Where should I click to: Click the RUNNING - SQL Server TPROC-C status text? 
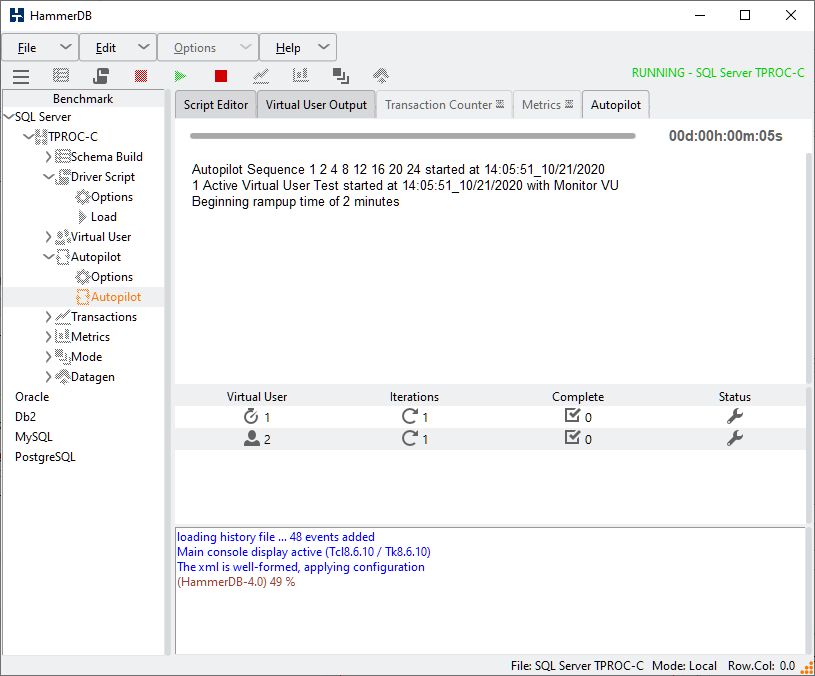(x=718, y=73)
